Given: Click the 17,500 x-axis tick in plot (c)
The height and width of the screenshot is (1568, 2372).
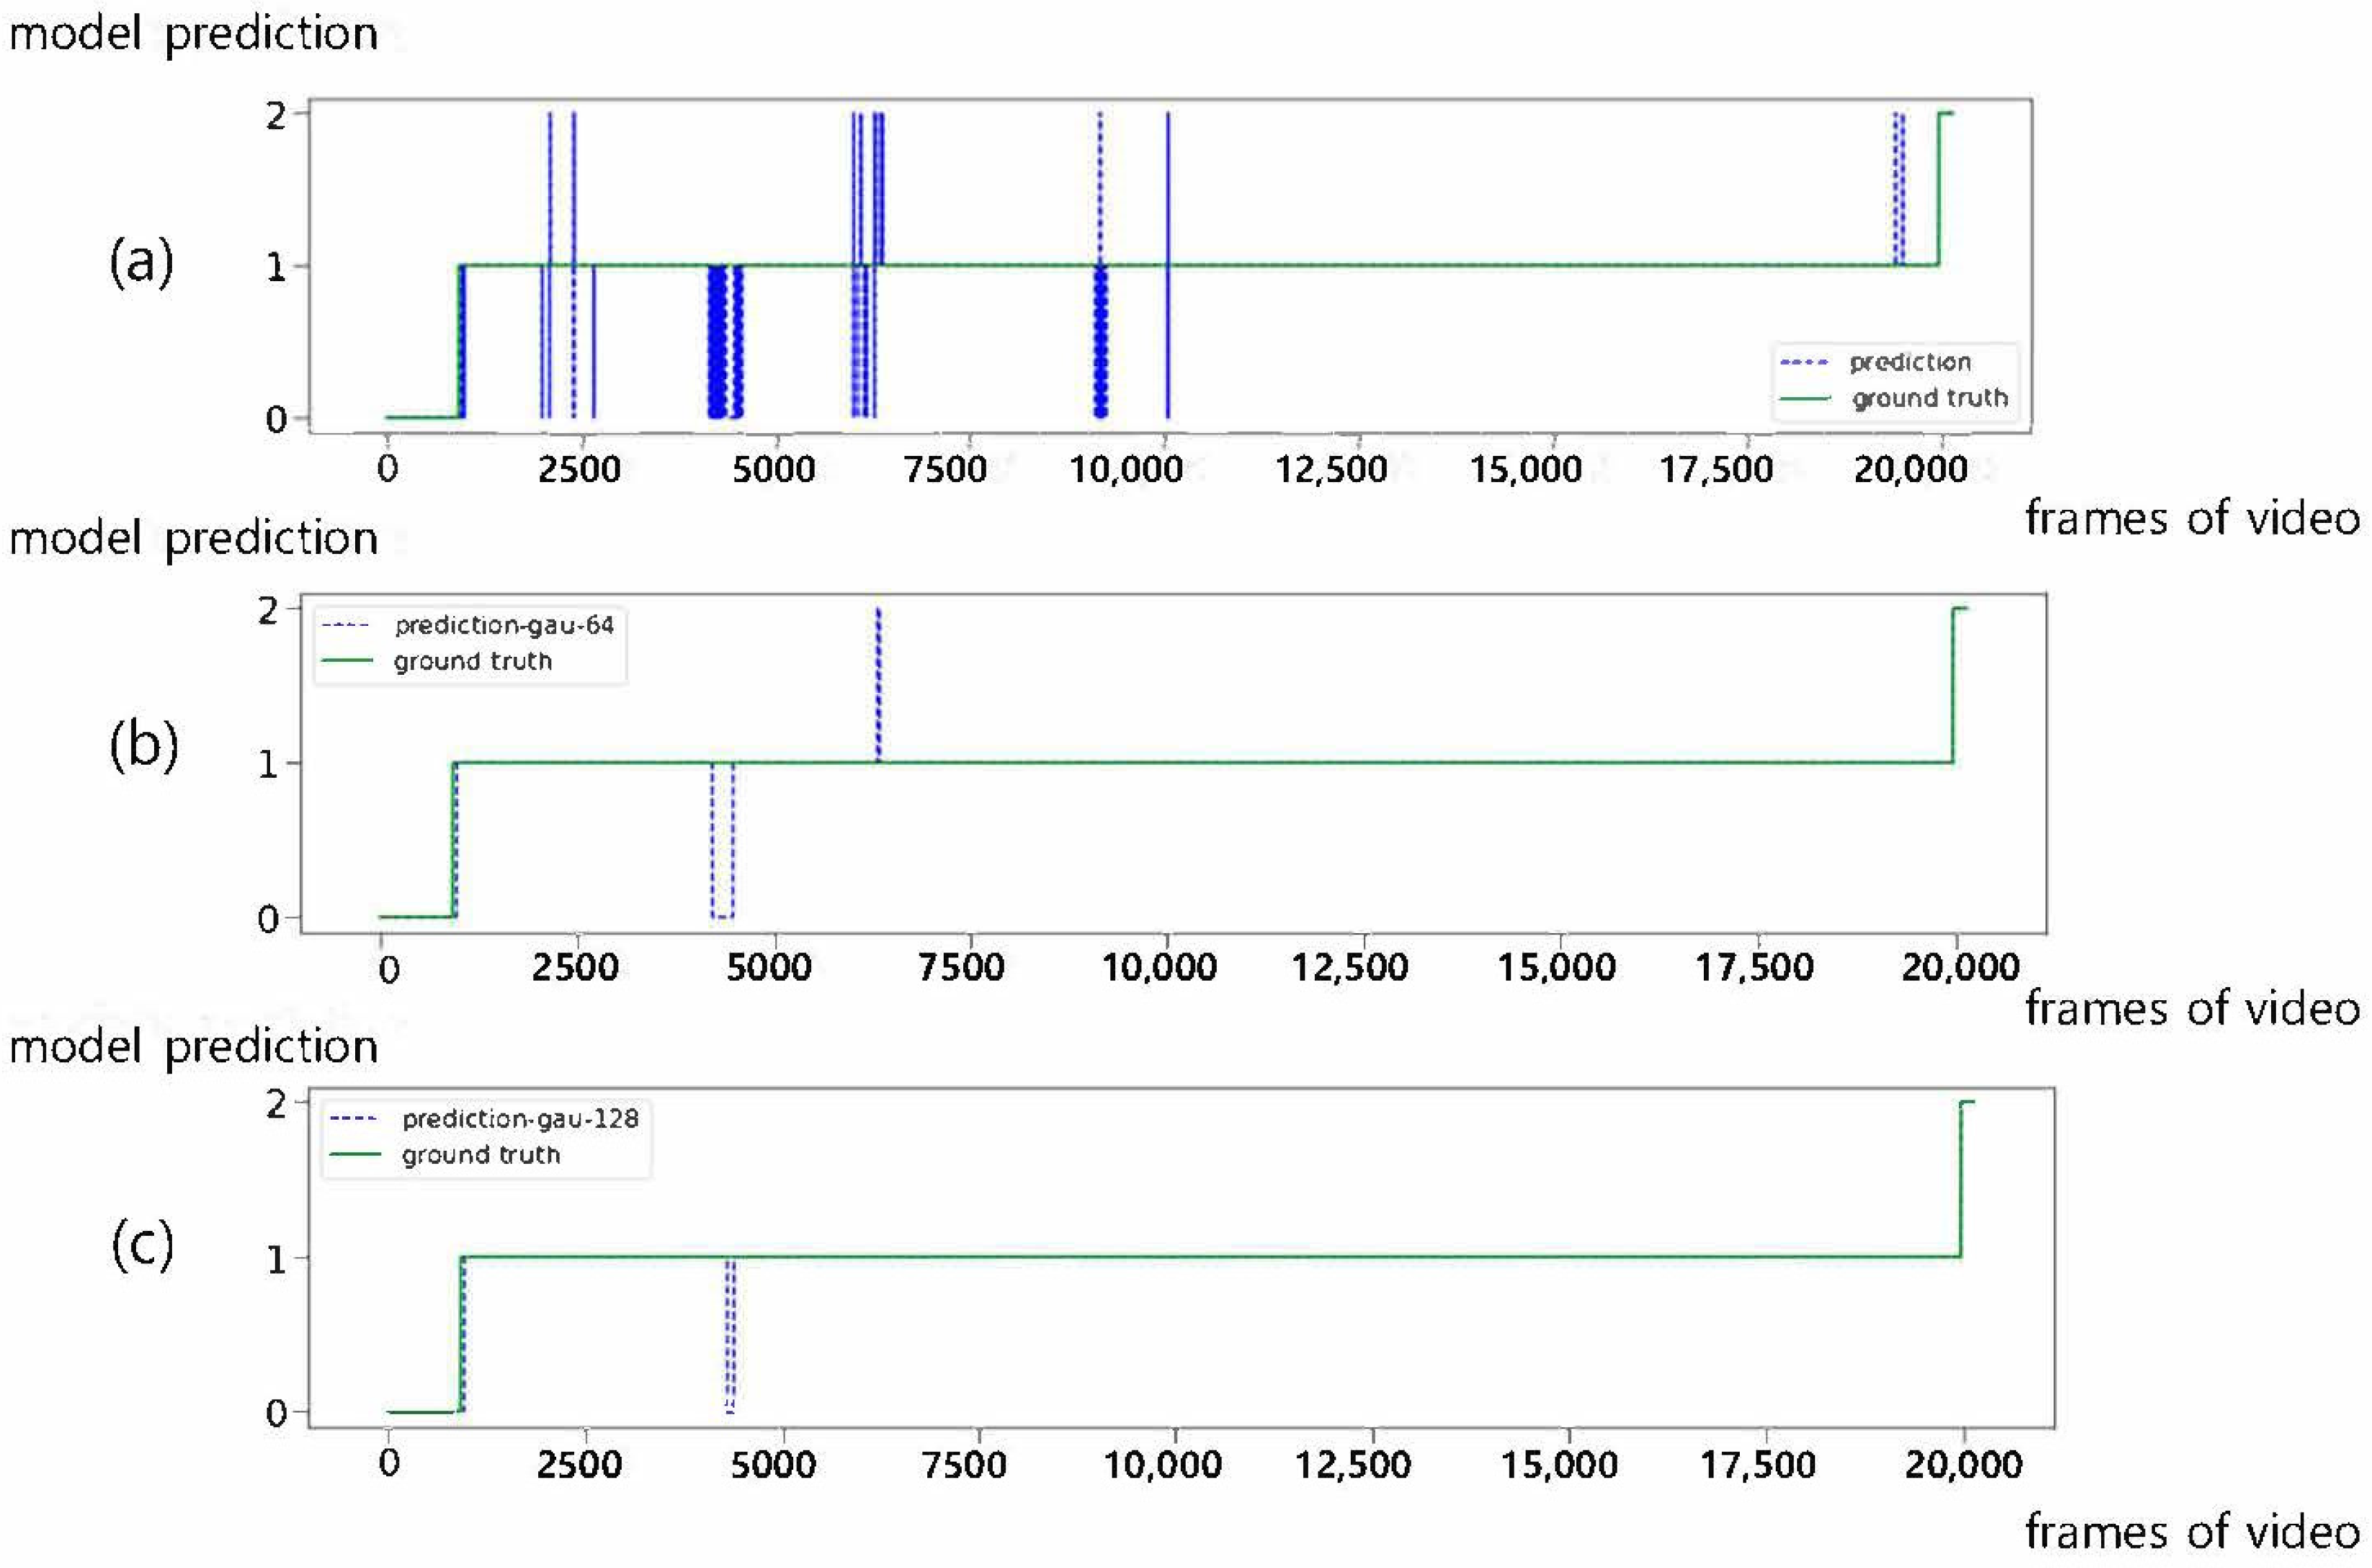Looking at the screenshot, I should (1758, 1465).
